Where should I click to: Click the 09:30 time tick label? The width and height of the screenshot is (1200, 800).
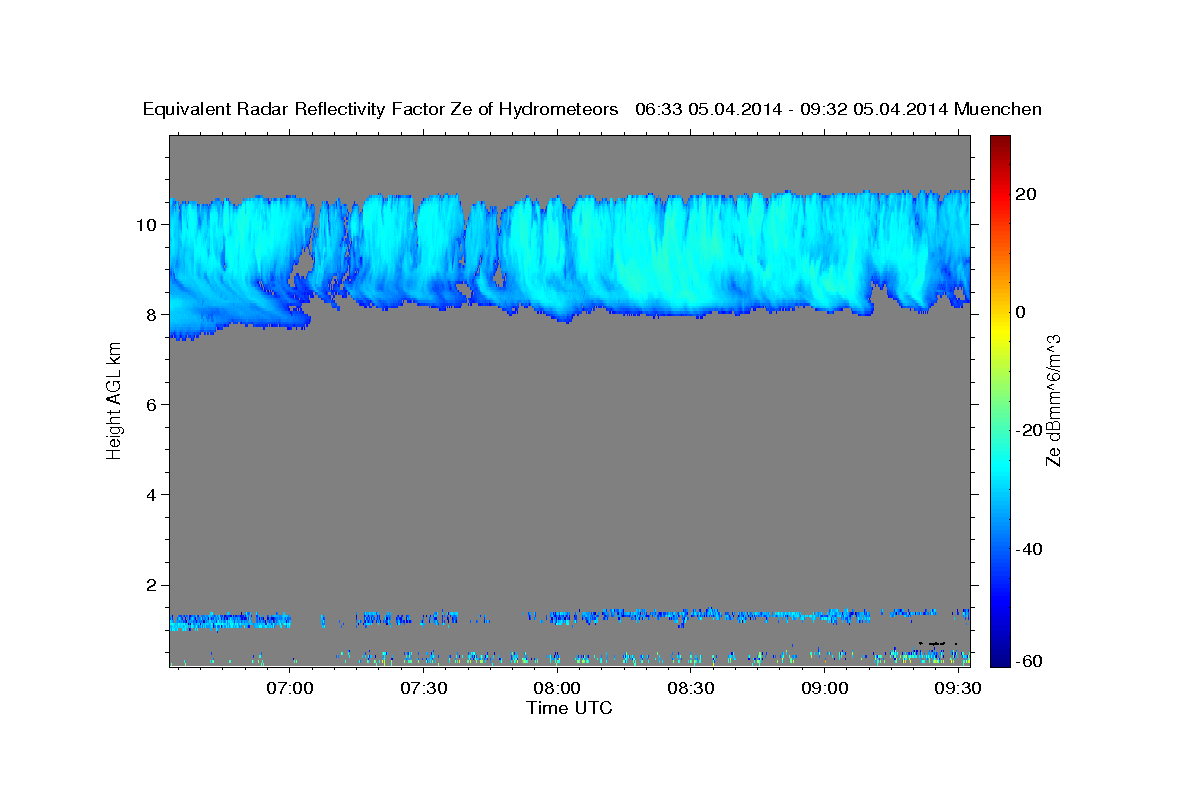tap(957, 688)
